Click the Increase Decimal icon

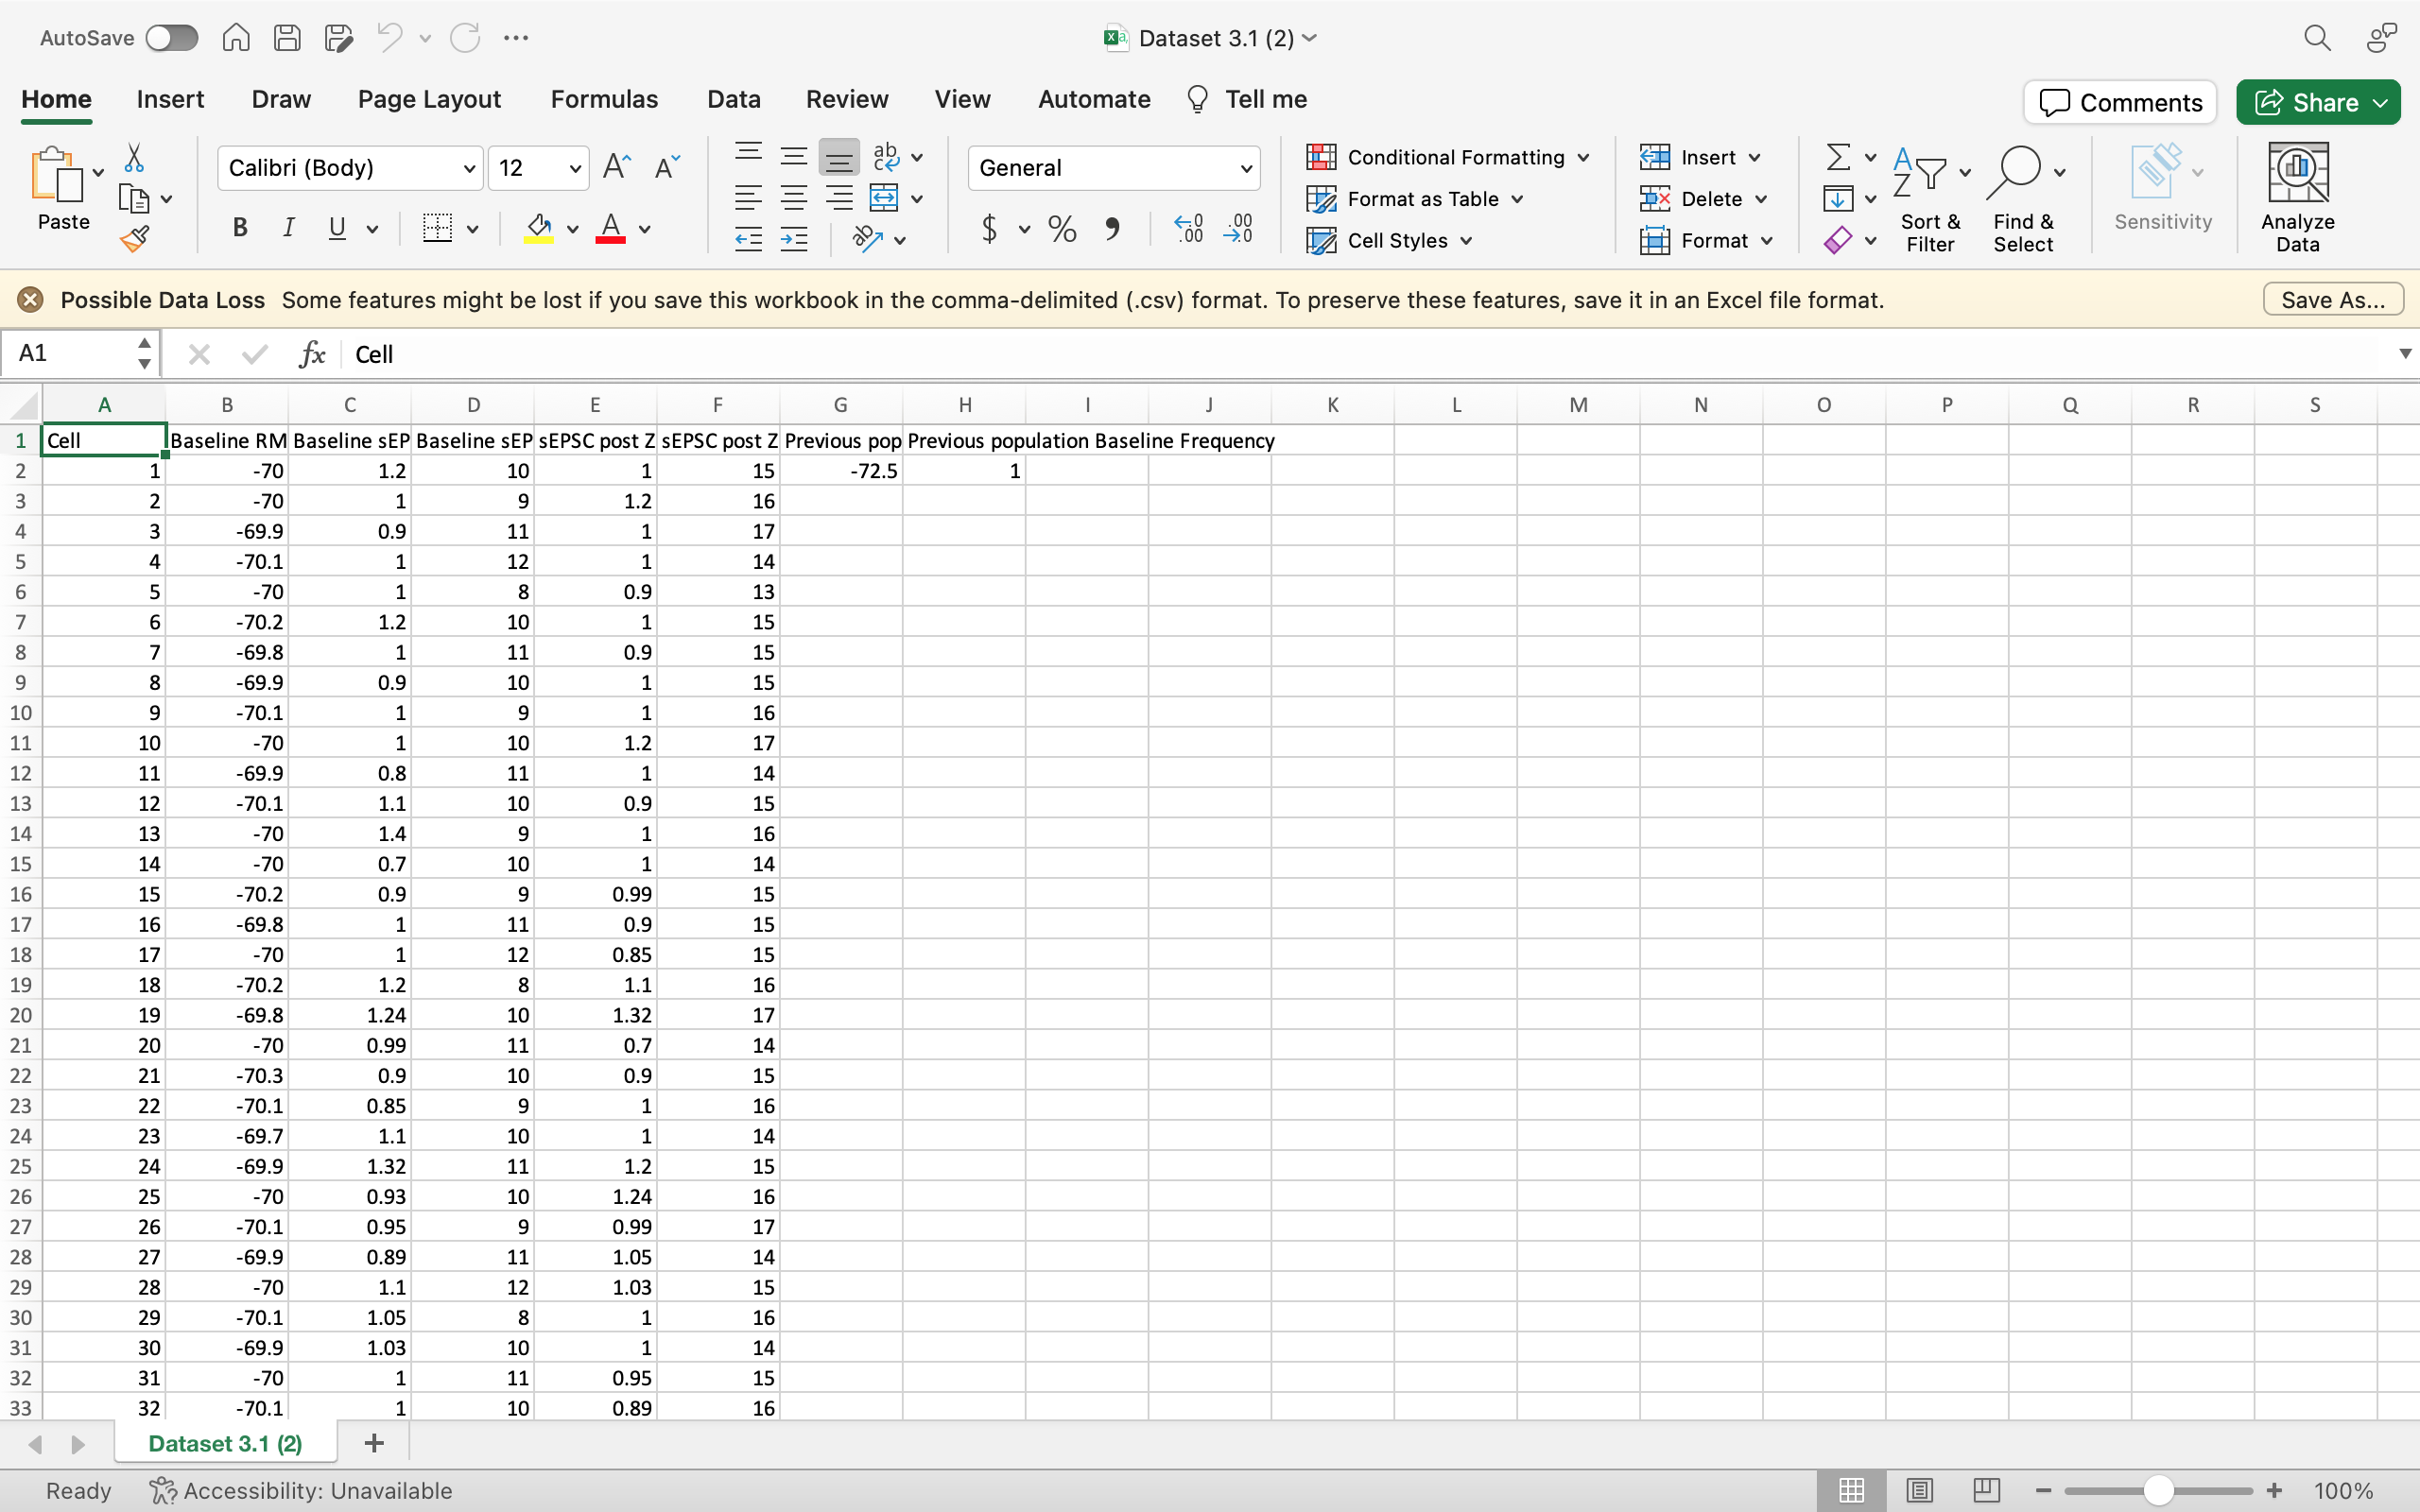[1188, 229]
